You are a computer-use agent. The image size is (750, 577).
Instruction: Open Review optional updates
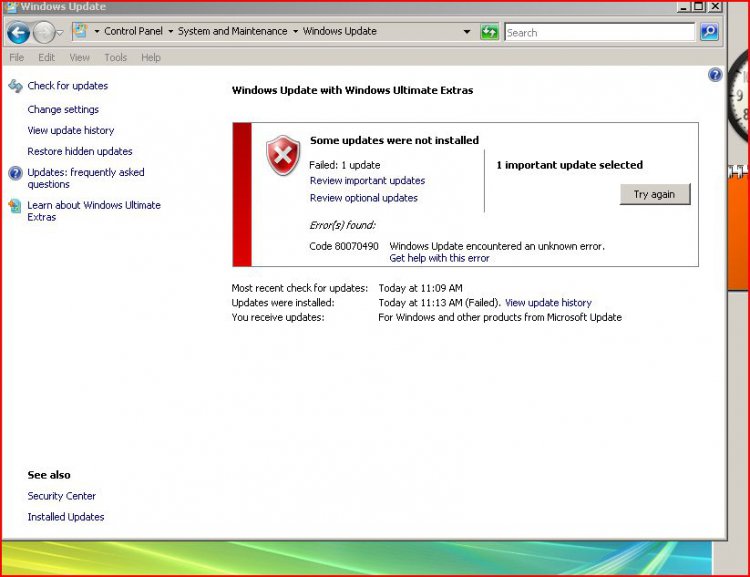click(x=364, y=198)
